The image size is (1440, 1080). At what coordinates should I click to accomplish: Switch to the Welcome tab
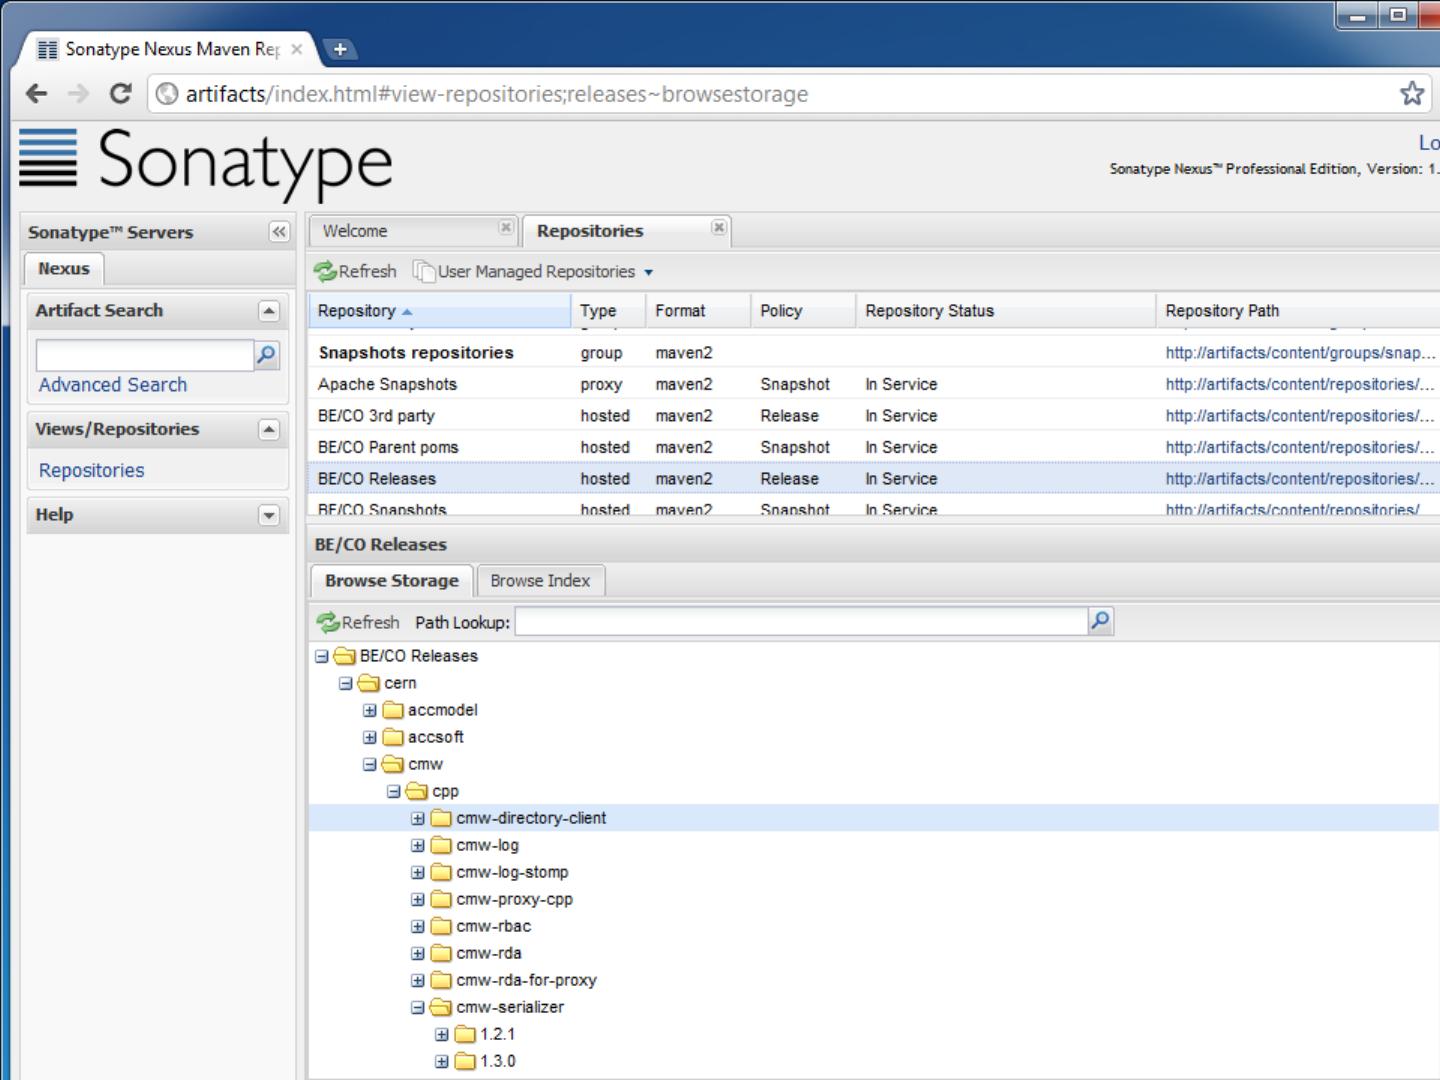coord(355,231)
